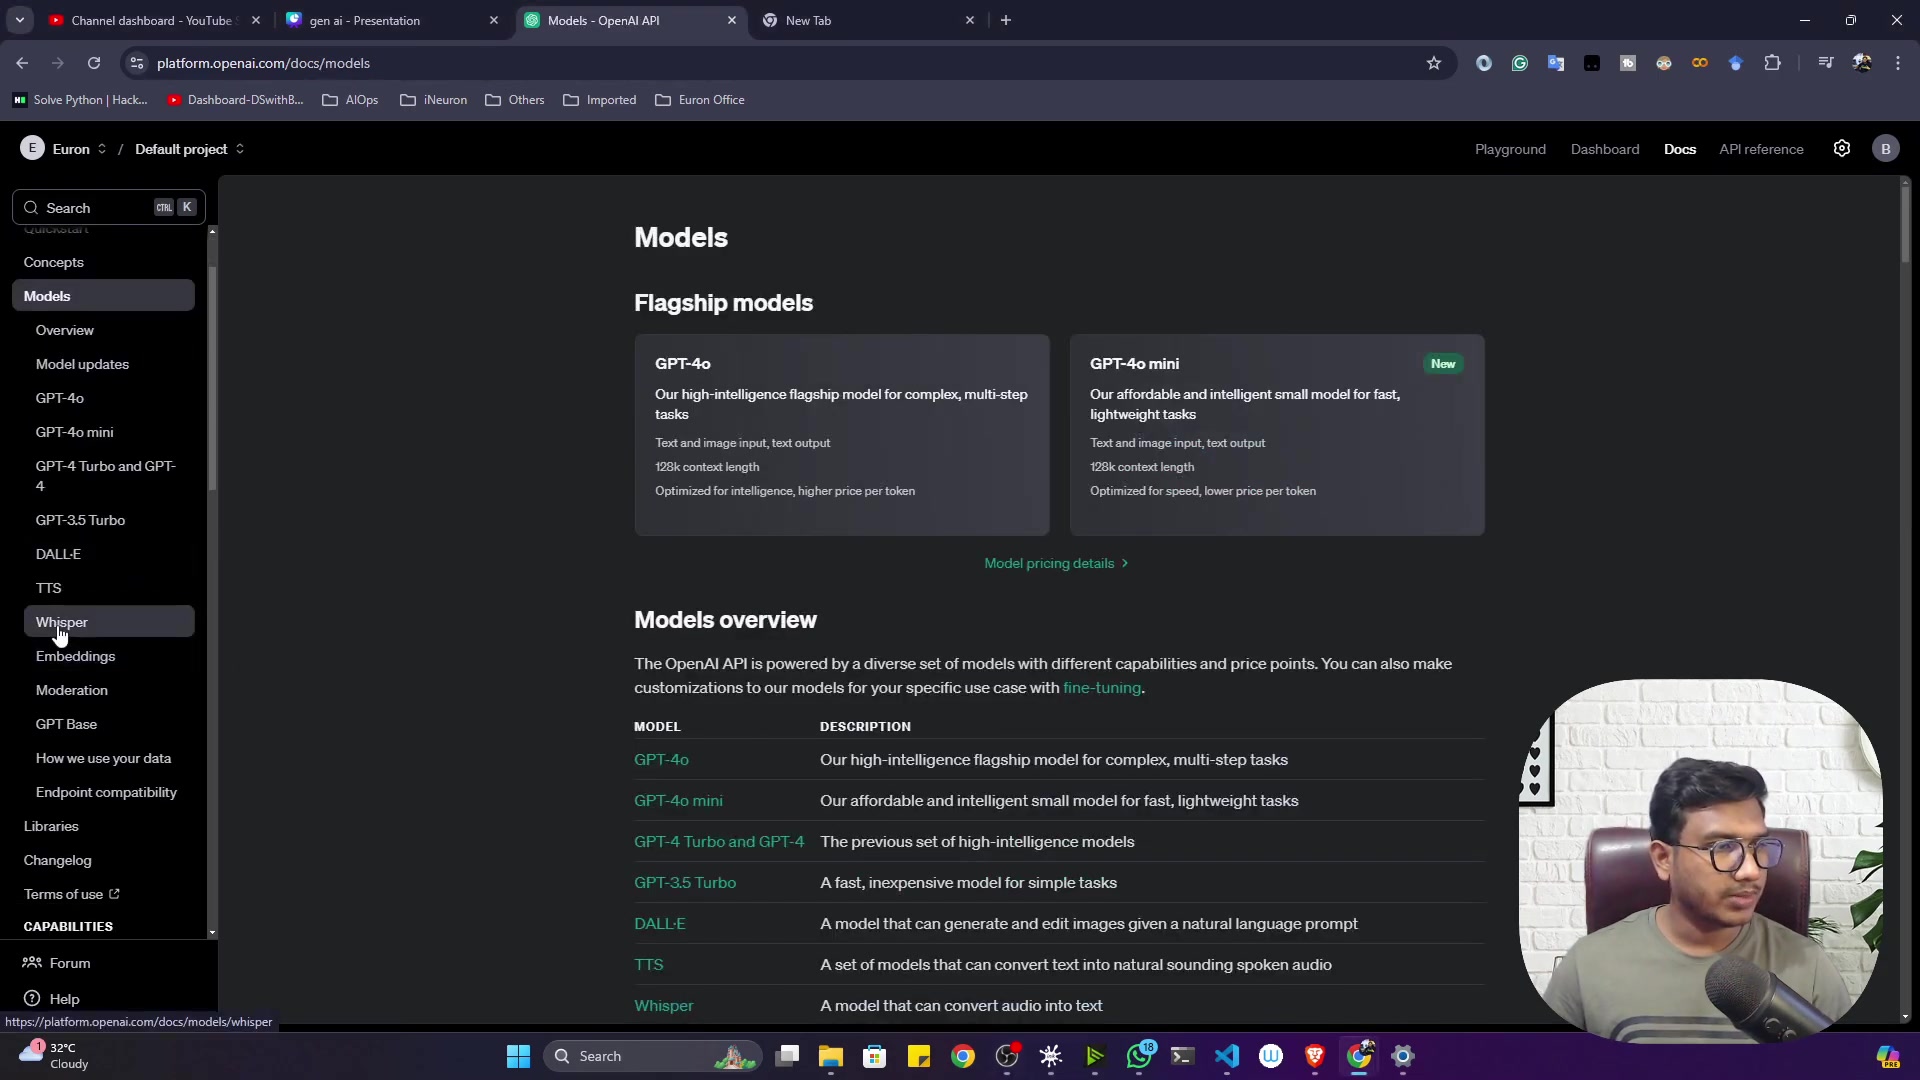Viewport: 1920px width, 1080px height.
Task: Open the Playground tab
Action: click(x=1510, y=149)
